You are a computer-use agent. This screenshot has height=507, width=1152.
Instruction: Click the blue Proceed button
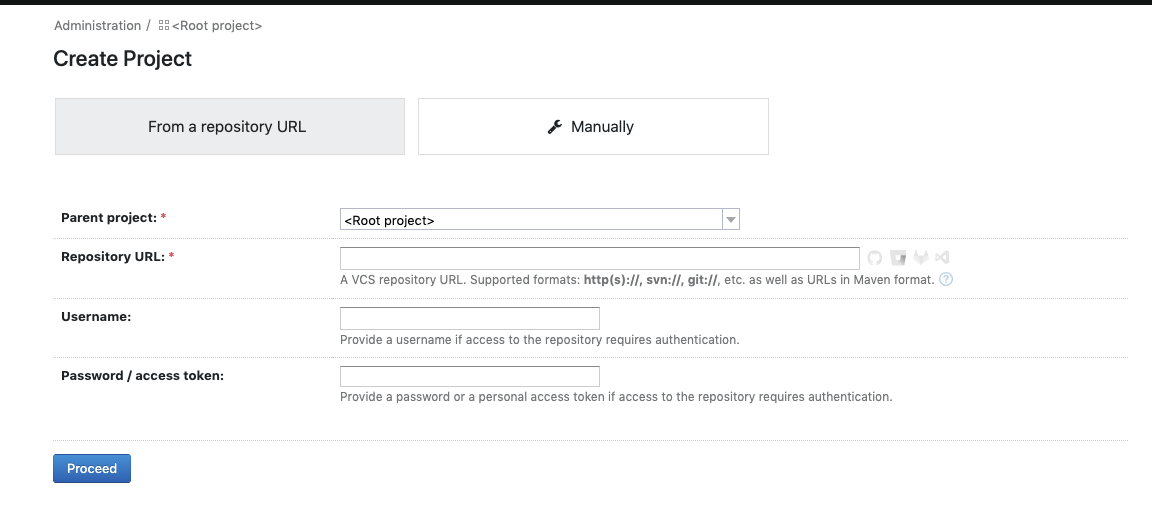point(92,469)
